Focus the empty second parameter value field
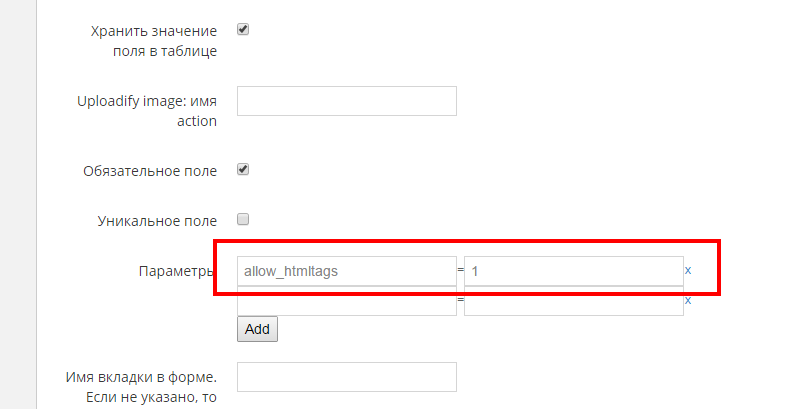The image size is (796, 409). (x=574, y=301)
